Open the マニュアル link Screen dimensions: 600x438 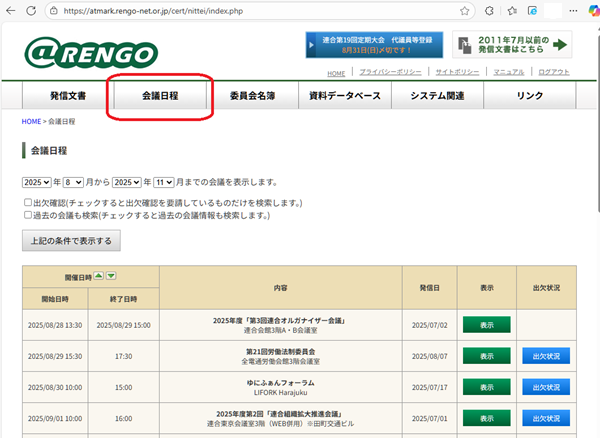coord(509,72)
